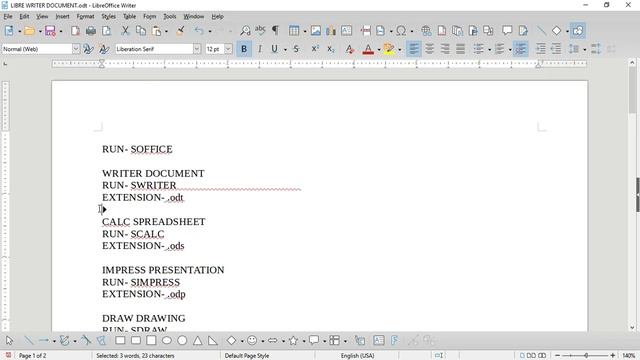Screen dimensions: 640x360
Task: Cut selection with the scissors icon
Action: point(125,31)
